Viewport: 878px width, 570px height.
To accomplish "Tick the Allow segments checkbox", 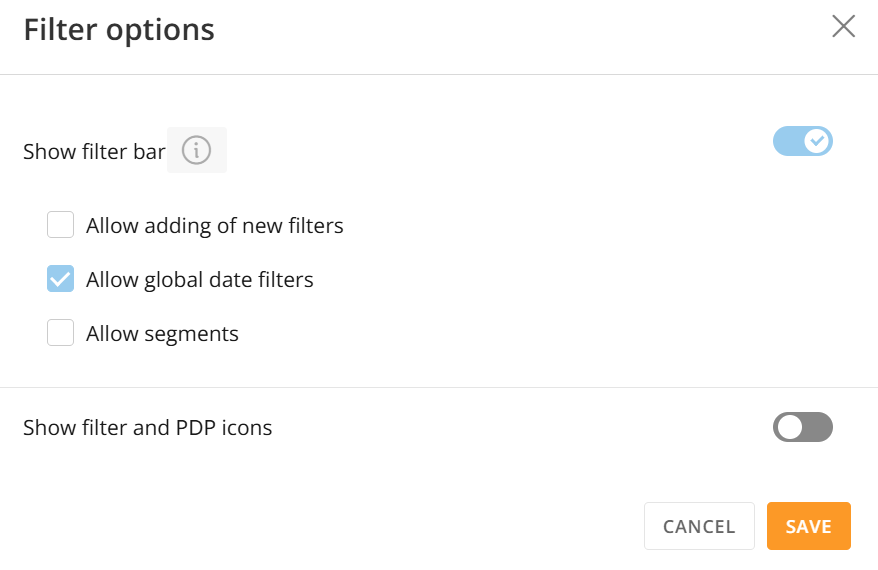I will click(61, 333).
